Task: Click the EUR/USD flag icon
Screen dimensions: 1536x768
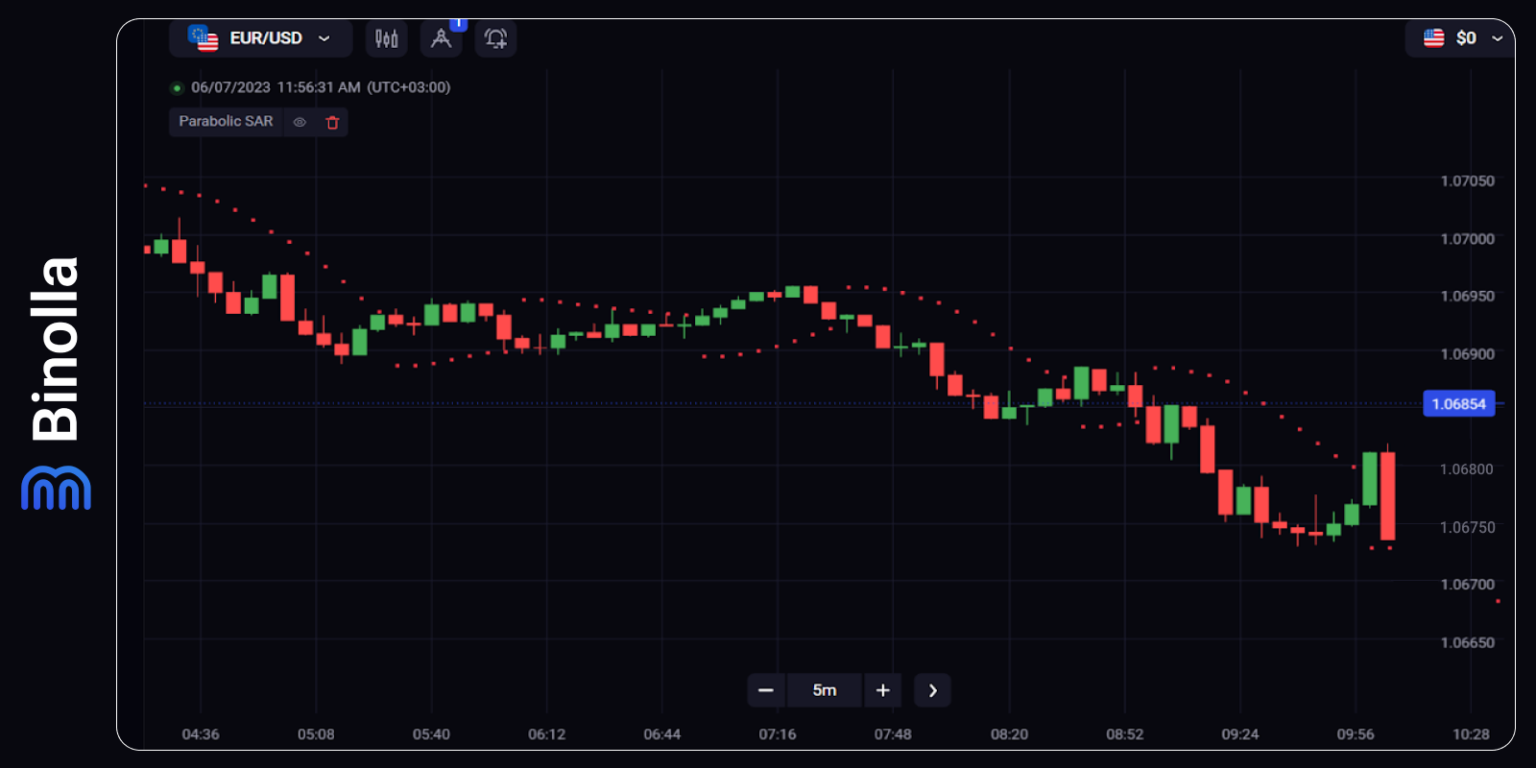Action: click(x=203, y=38)
